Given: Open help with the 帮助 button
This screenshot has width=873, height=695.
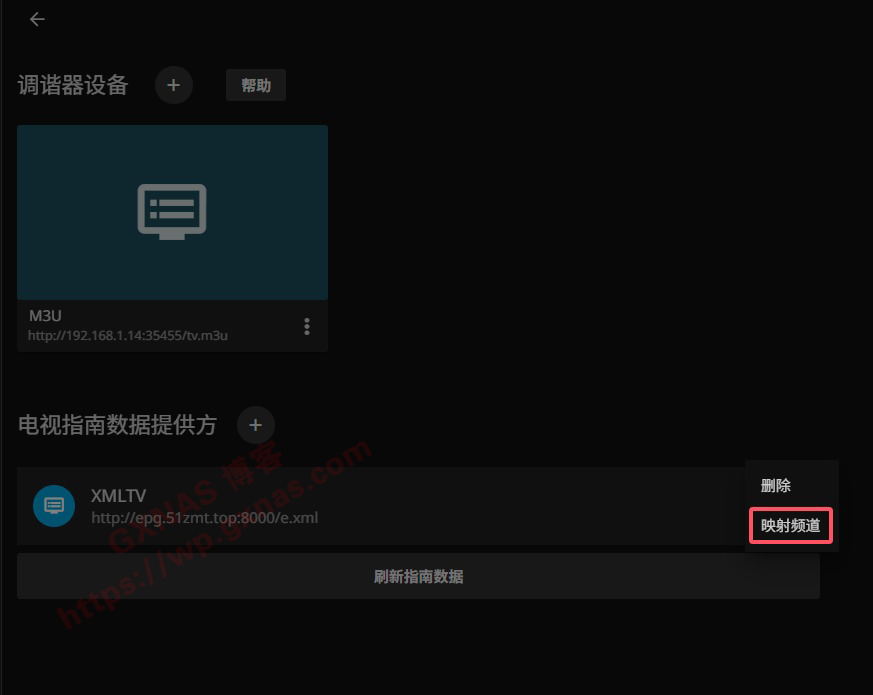Looking at the screenshot, I should coord(256,85).
